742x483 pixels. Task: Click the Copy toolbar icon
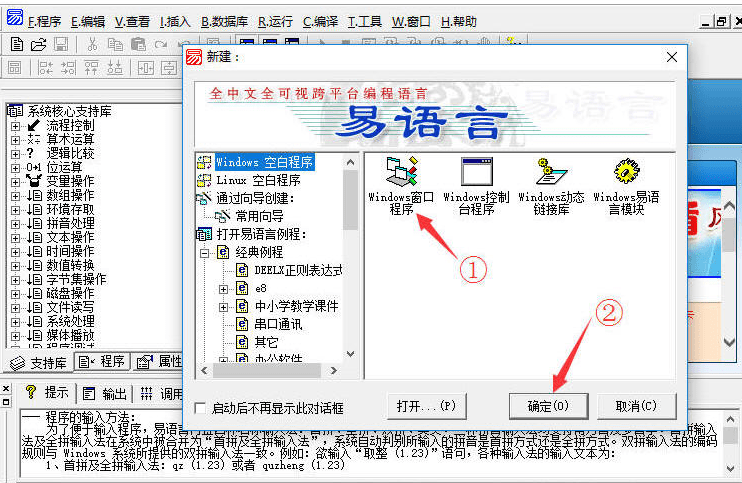(x=115, y=44)
